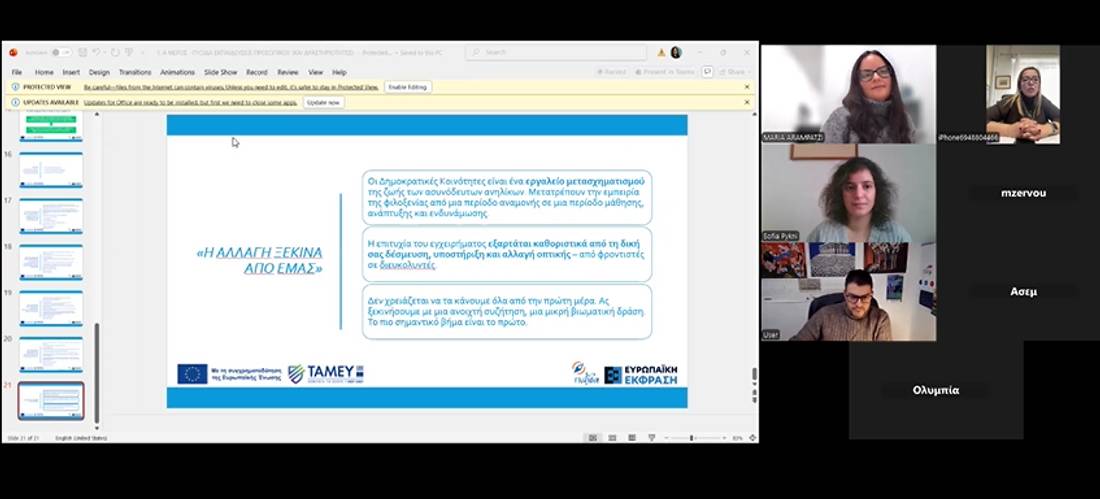Dismiss the Updates Available notification bar

(x=746, y=102)
